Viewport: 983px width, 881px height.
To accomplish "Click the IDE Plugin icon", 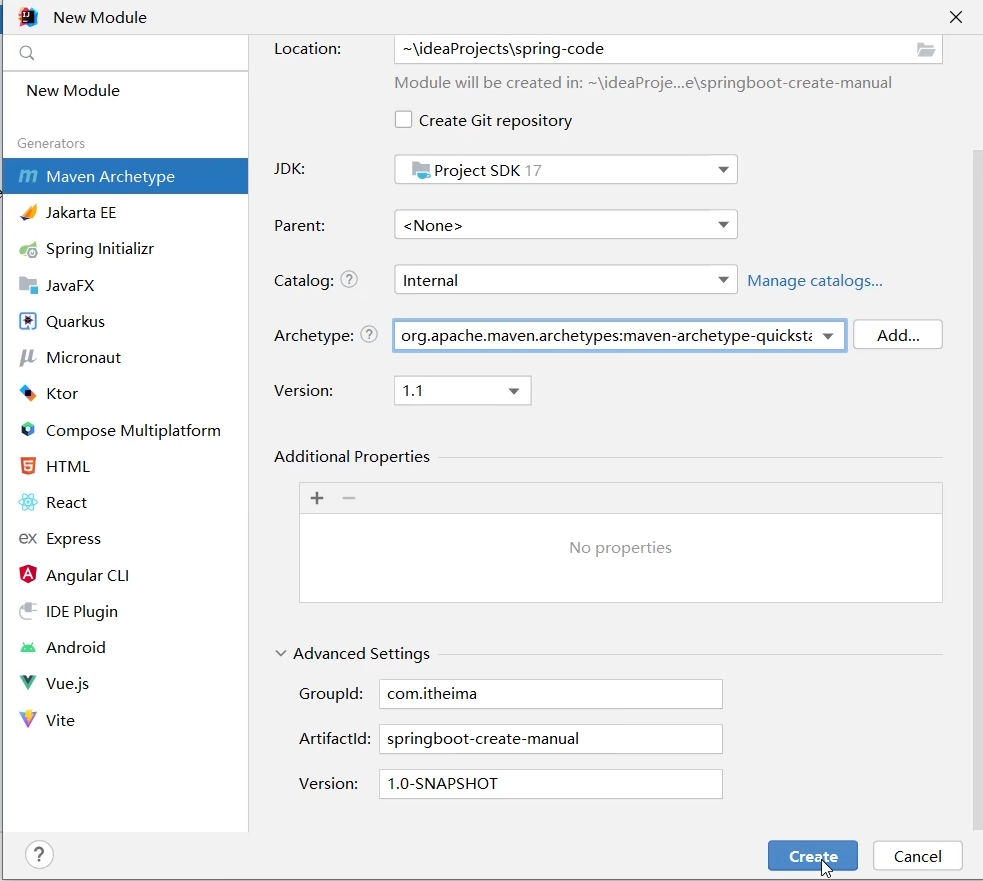I will coord(28,611).
